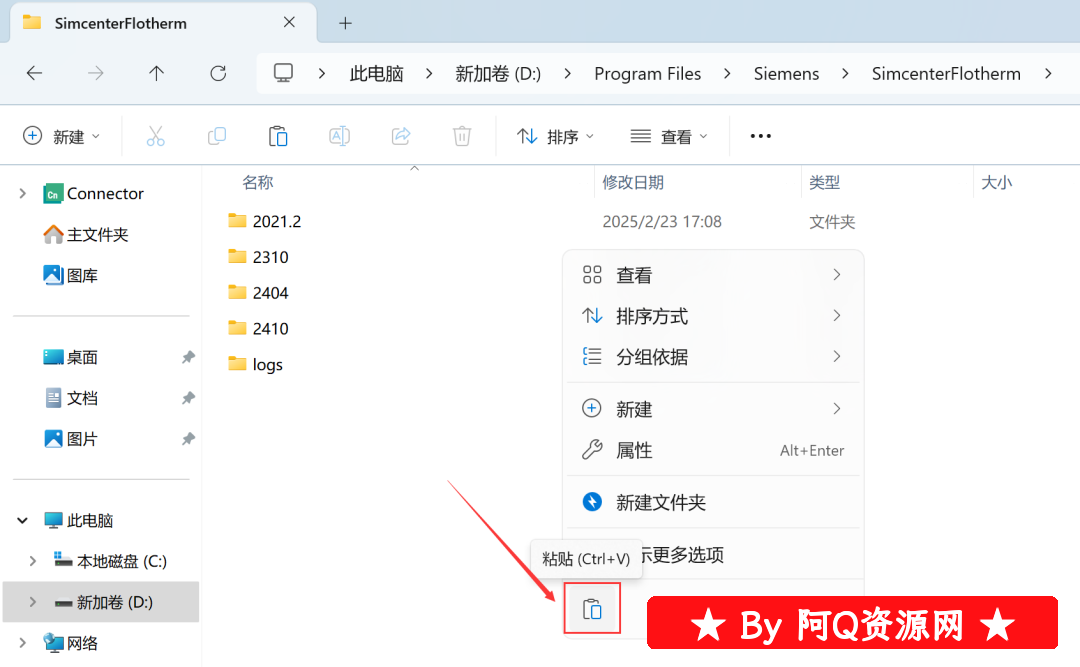Expand the 本地磁盘 (C:) tree node

point(32,561)
